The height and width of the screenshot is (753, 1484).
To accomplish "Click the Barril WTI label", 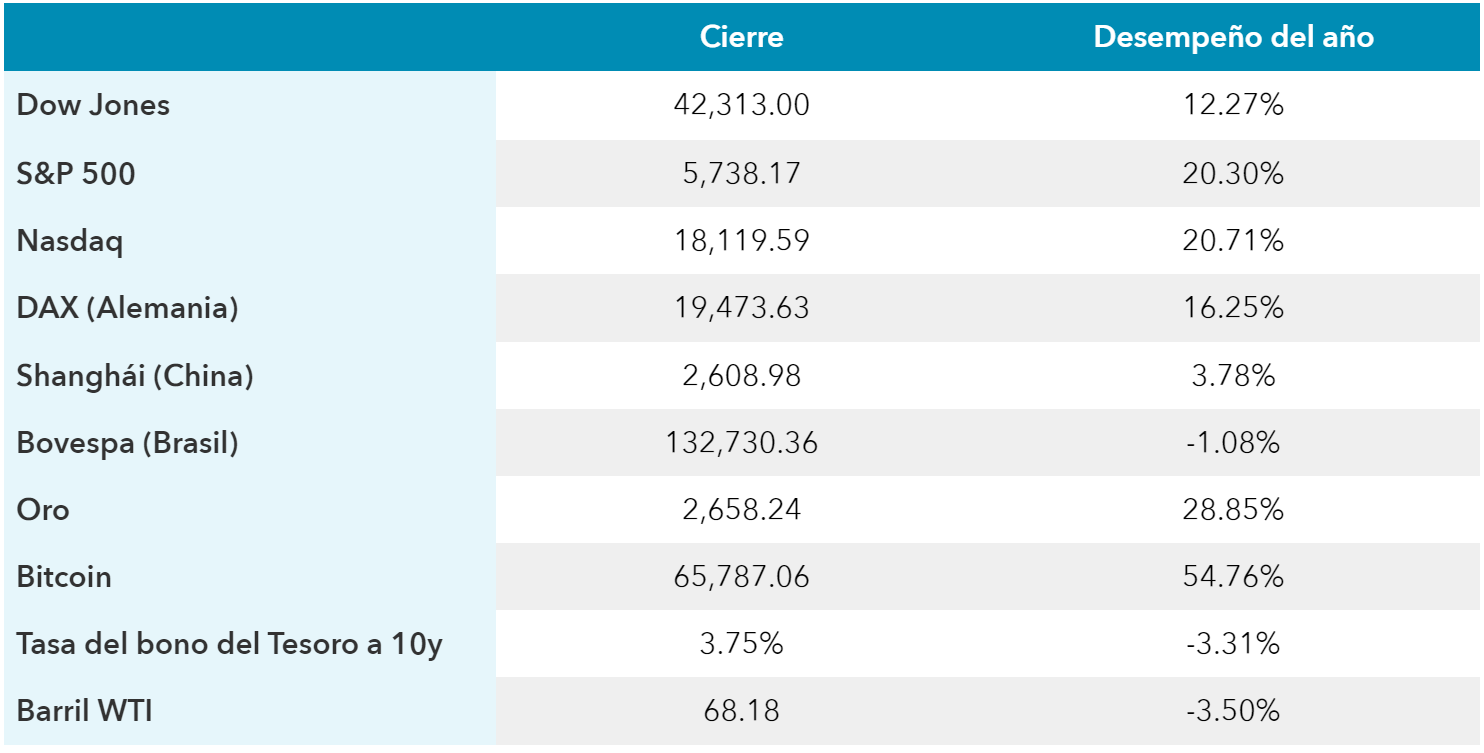I will [x=85, y=711].
